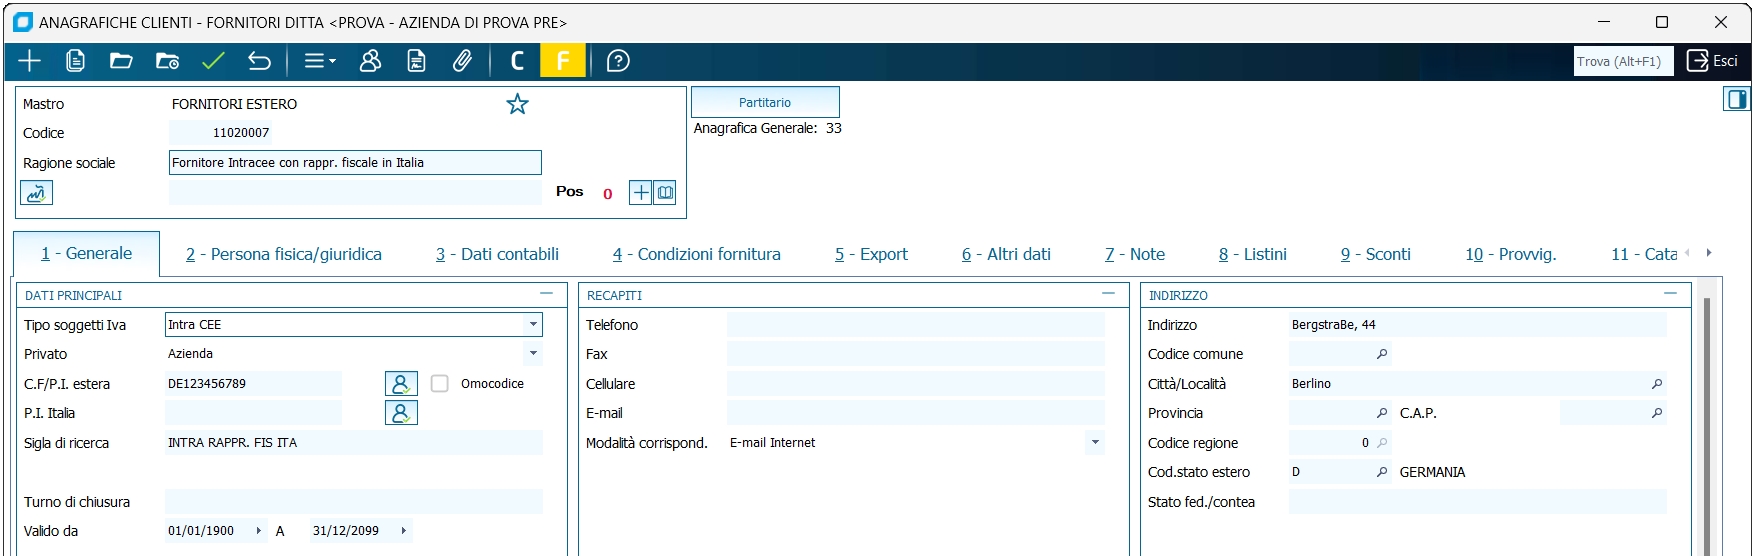1755x556 pixels.
Task: Click the Partitario button
Action: [765, 102]
